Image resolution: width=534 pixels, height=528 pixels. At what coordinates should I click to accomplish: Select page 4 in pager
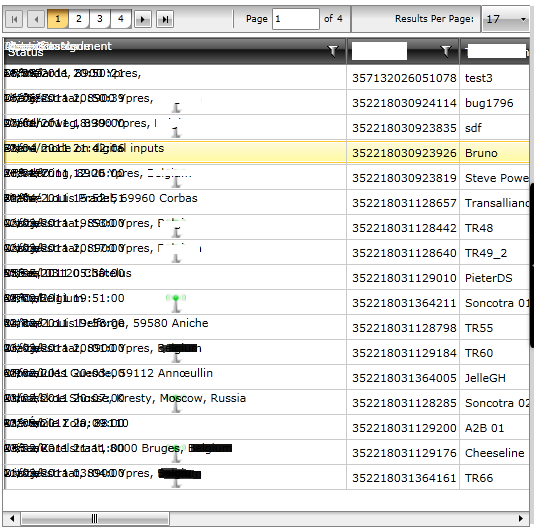[x=121, y=19]
